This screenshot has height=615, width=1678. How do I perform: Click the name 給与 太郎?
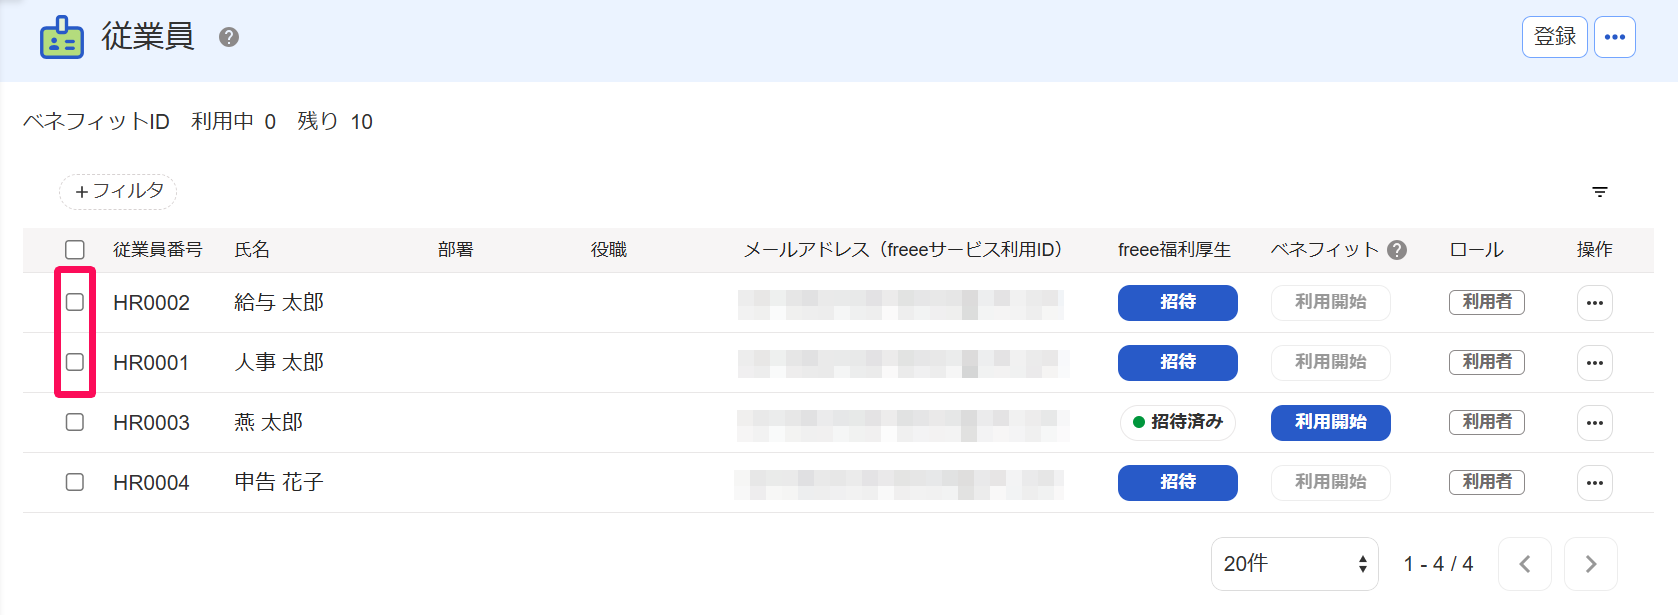coord(279,302)
